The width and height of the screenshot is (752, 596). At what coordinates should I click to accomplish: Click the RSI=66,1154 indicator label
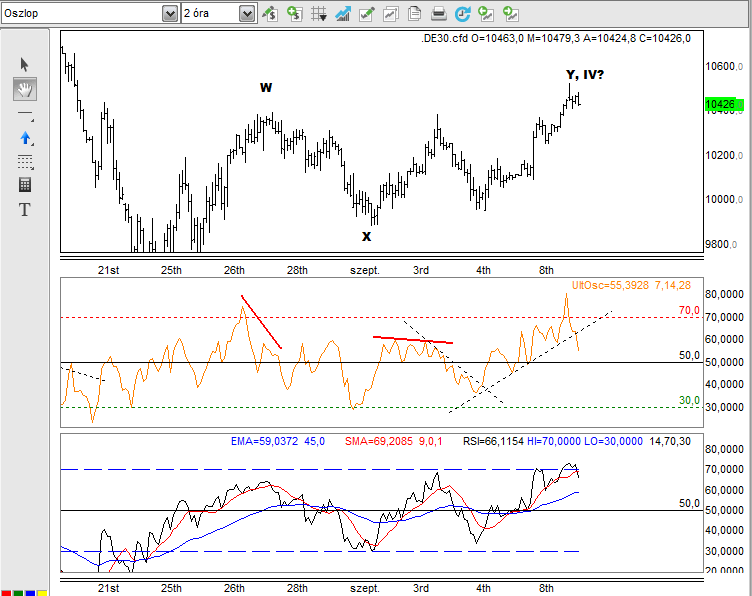coord(493,441)
